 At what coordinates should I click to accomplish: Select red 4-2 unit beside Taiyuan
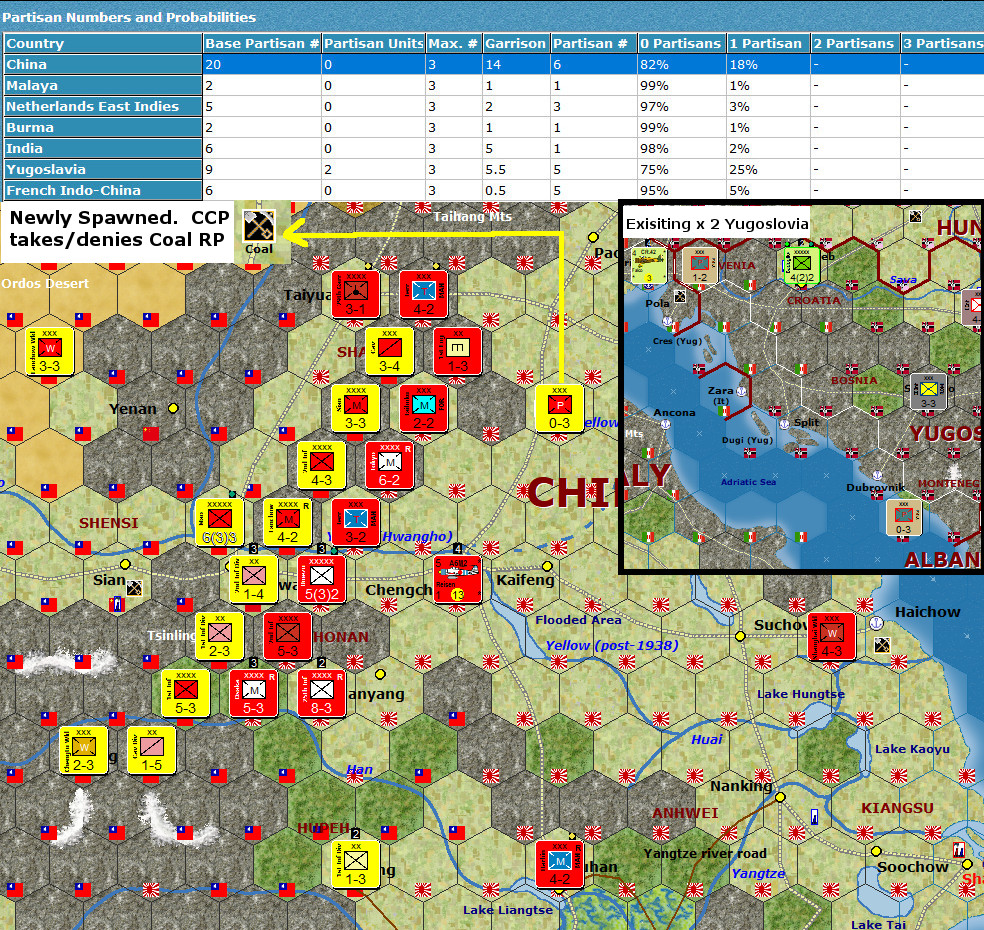click(424, 294)
